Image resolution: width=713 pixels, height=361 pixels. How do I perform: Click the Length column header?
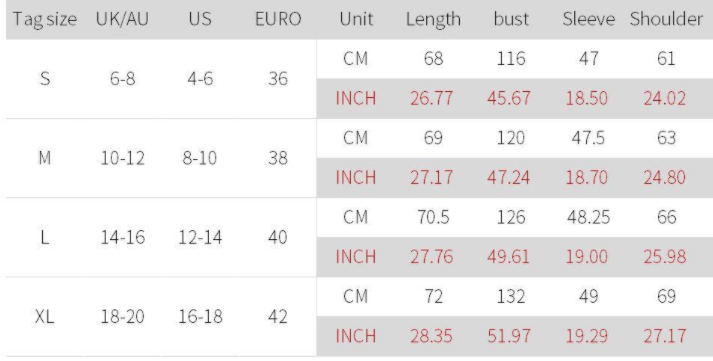pos(433,20)
